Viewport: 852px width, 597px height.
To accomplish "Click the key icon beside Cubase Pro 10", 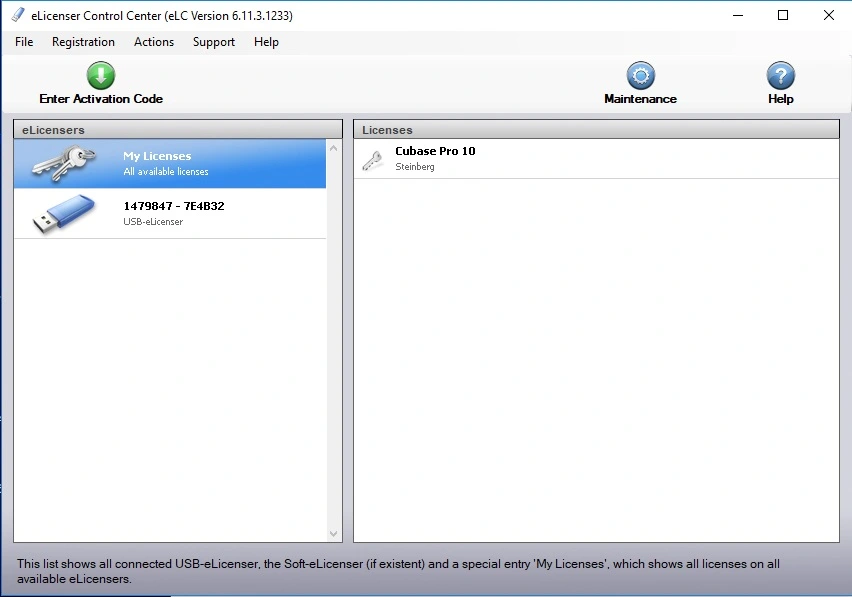I will 373,159.
